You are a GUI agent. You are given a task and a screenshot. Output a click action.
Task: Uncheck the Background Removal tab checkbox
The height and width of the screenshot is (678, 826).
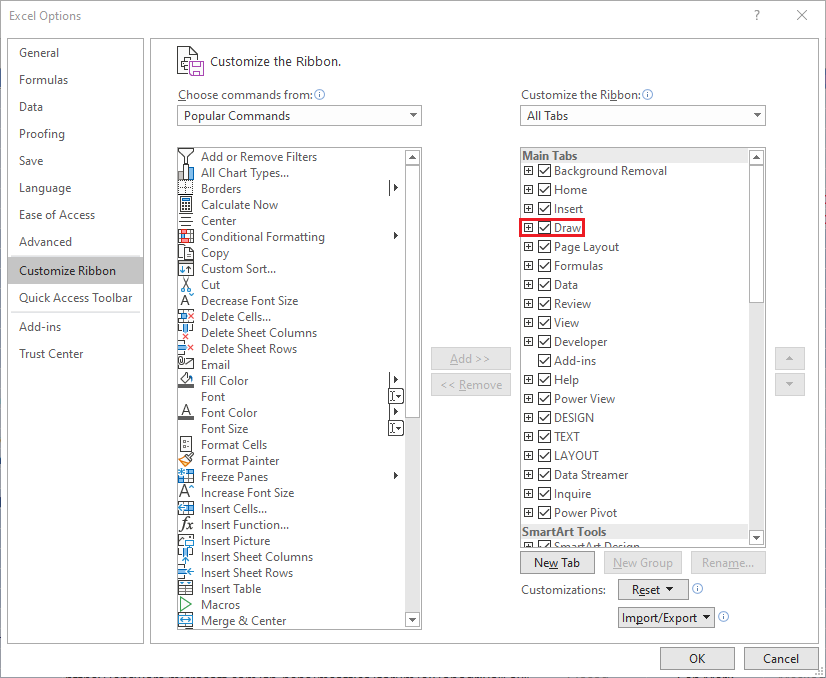(x=545, y=171)
